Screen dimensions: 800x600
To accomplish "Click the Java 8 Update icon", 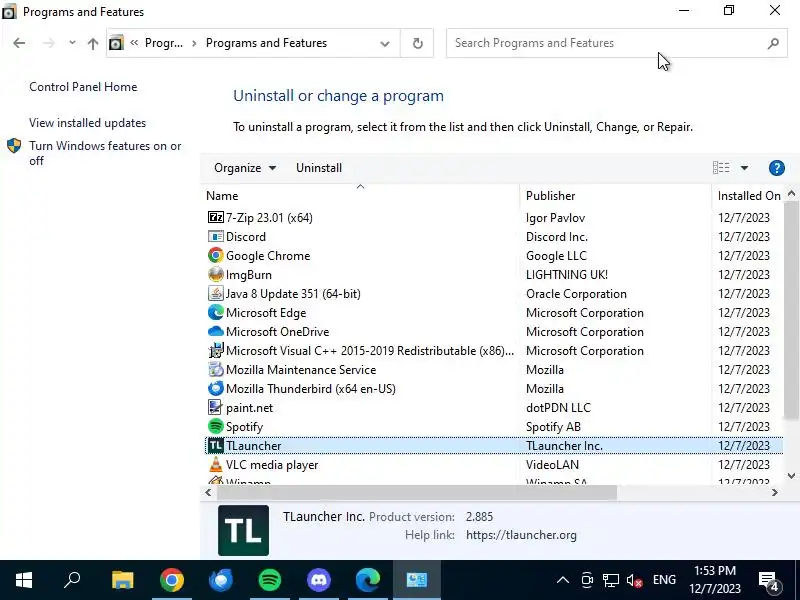I will pyautogui.click(x=215, y=293).
